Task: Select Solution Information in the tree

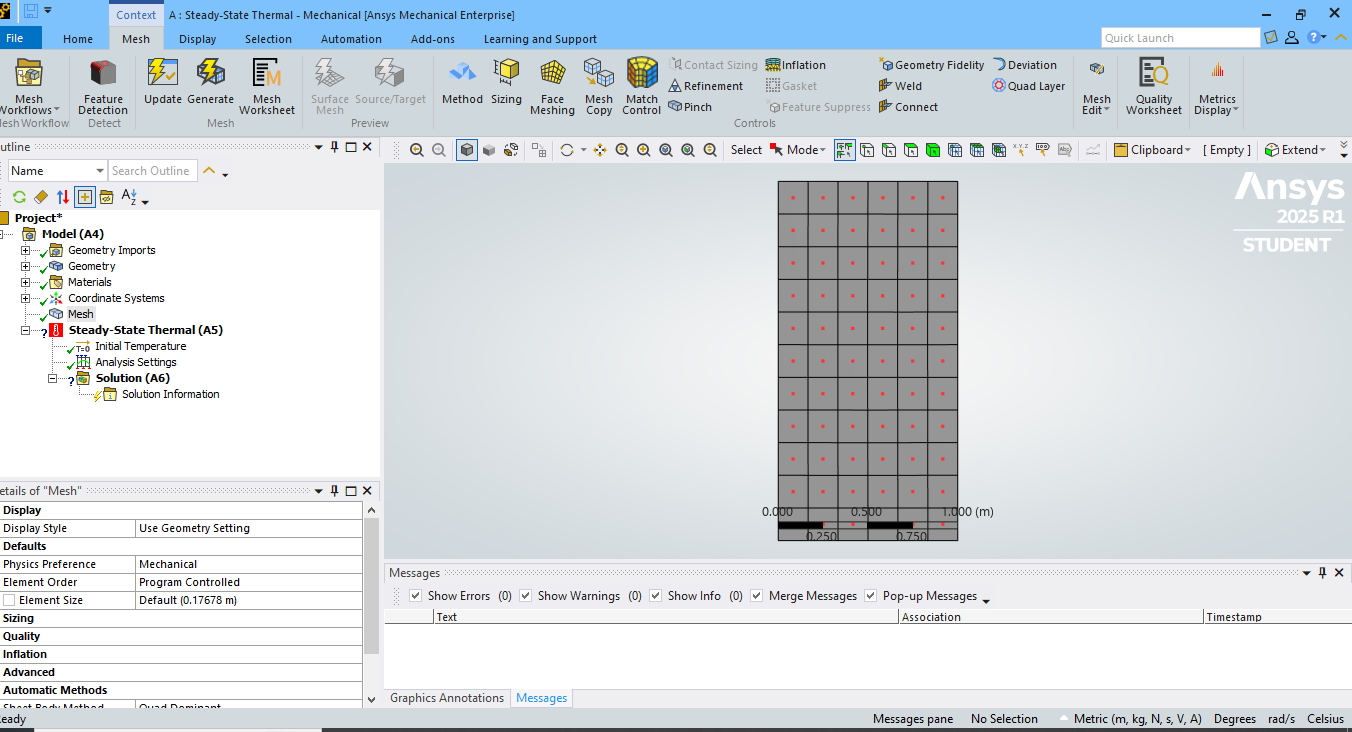Action: click(x=171, y=394)
